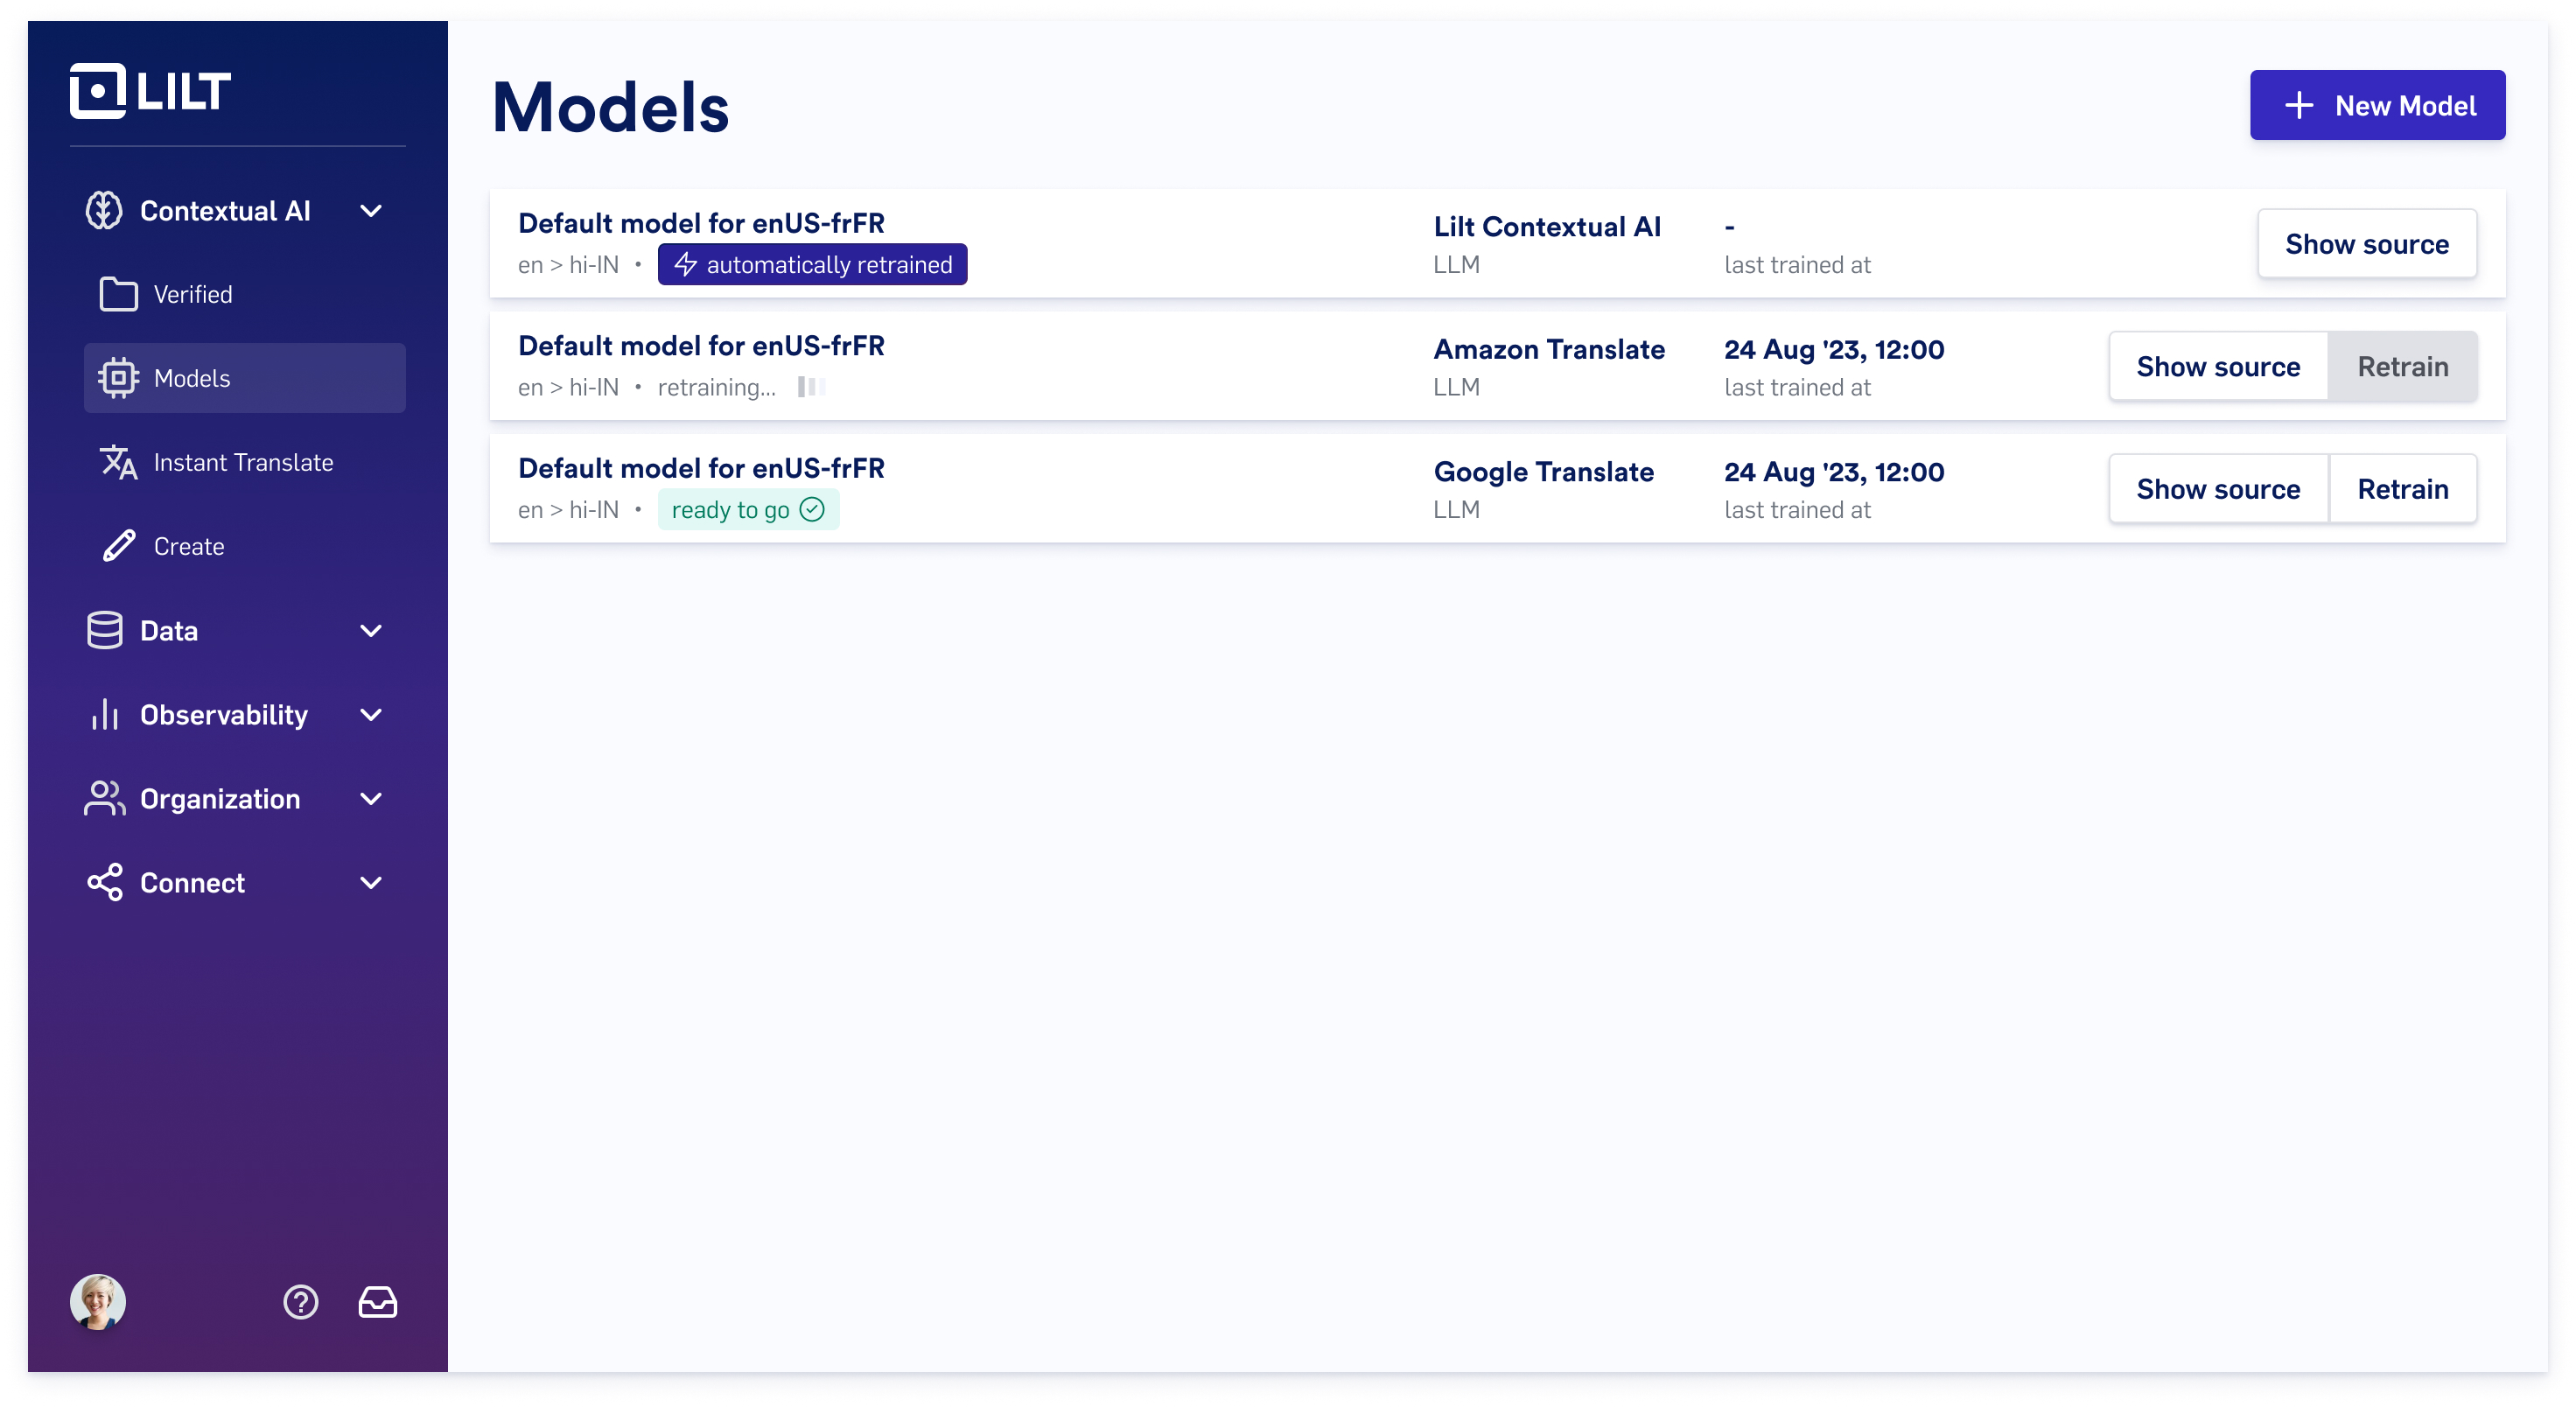Screen dimensions: 2576x1407
Task: Expand the Connect section chevron
Action: (x=371, y=882)
